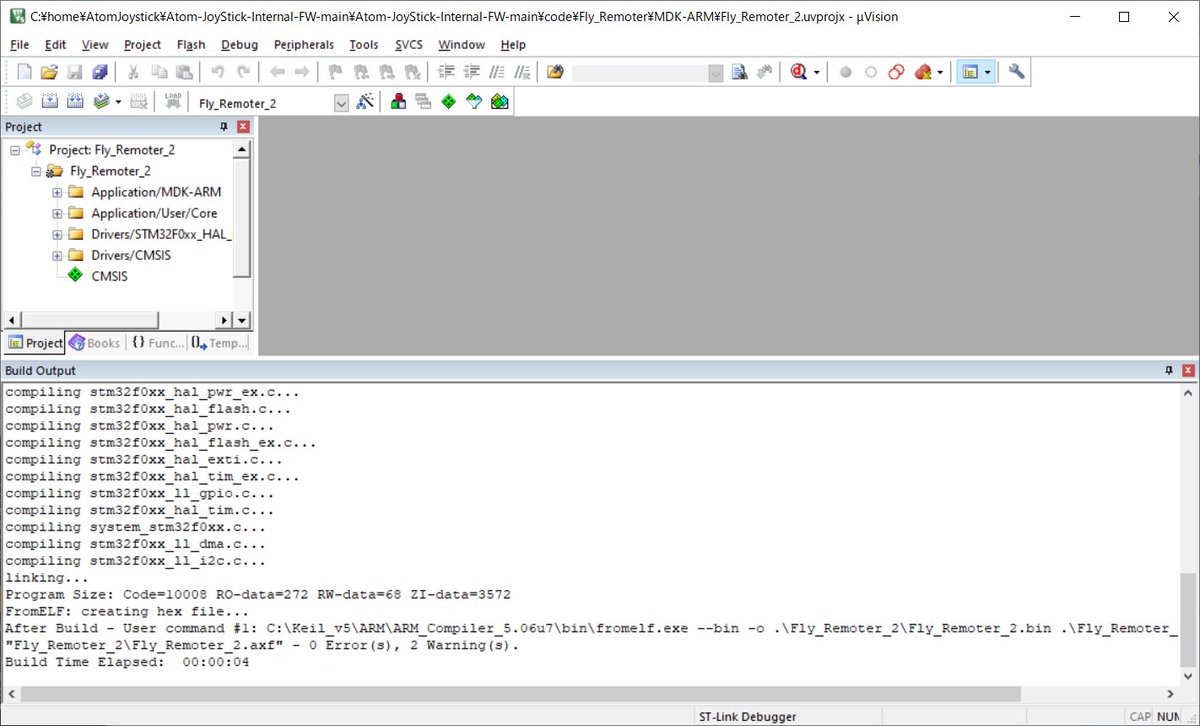Switch to the Books tab
This screenshot has height=726, width=1200.
coord(95,343)
